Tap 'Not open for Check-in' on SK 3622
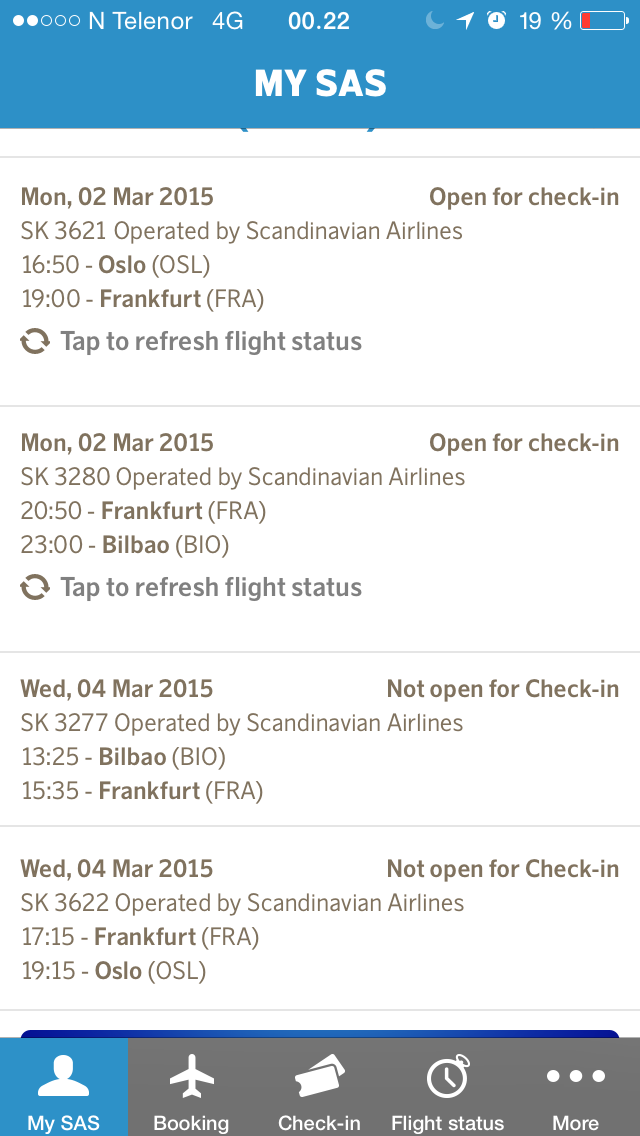 [503, 869]
